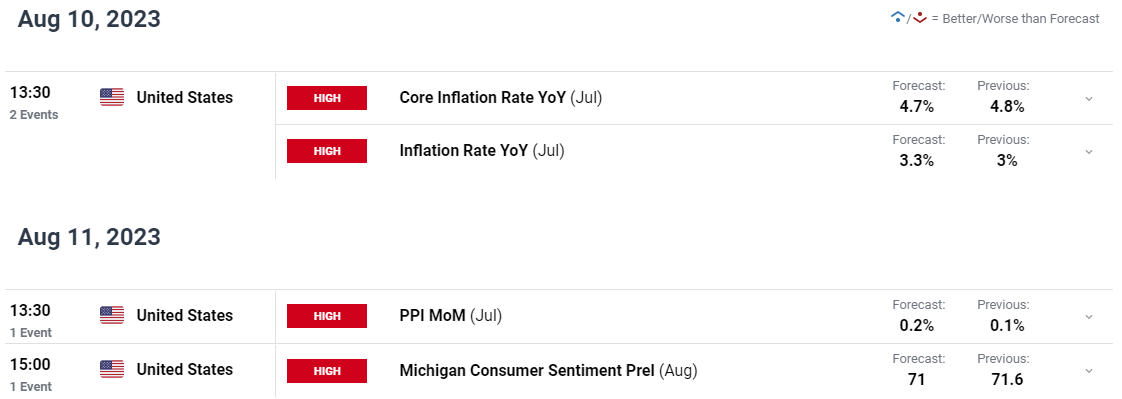The image size is (1122, 399).
Task: Expand Michigan Consumer Sentiment Prel row chevron
Action: 1088,370
